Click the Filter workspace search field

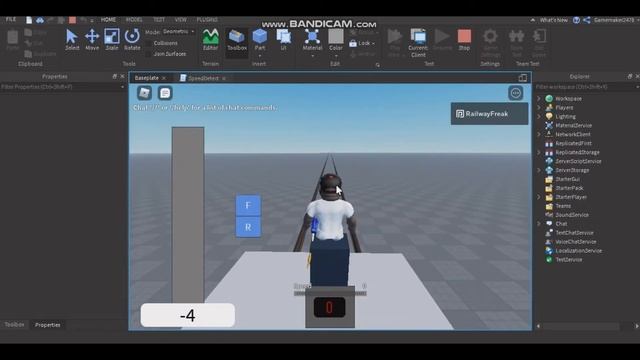pos(586,87)
